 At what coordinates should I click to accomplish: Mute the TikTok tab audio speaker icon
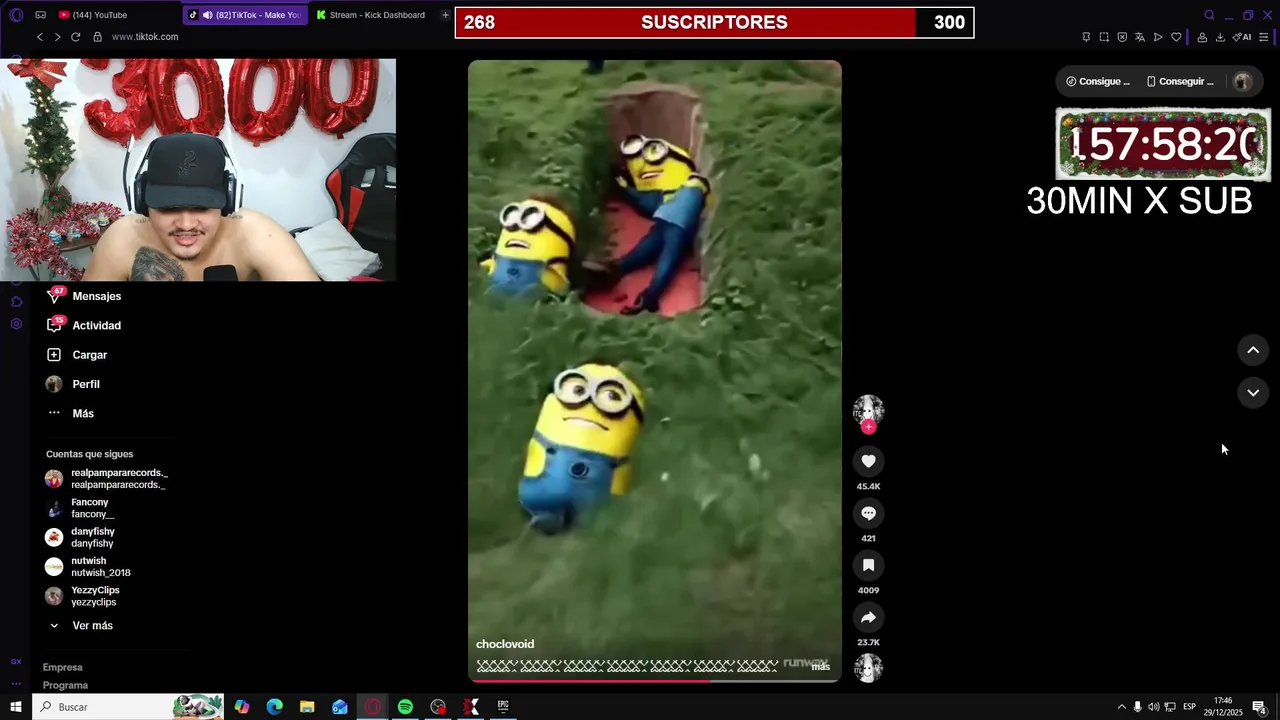click(x=207, y=15)
